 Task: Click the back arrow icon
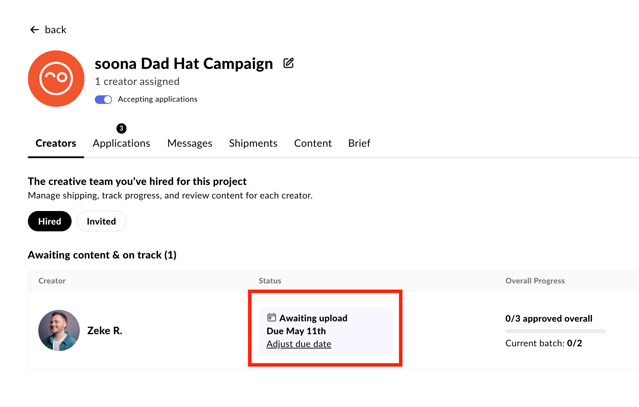(35, 30)
